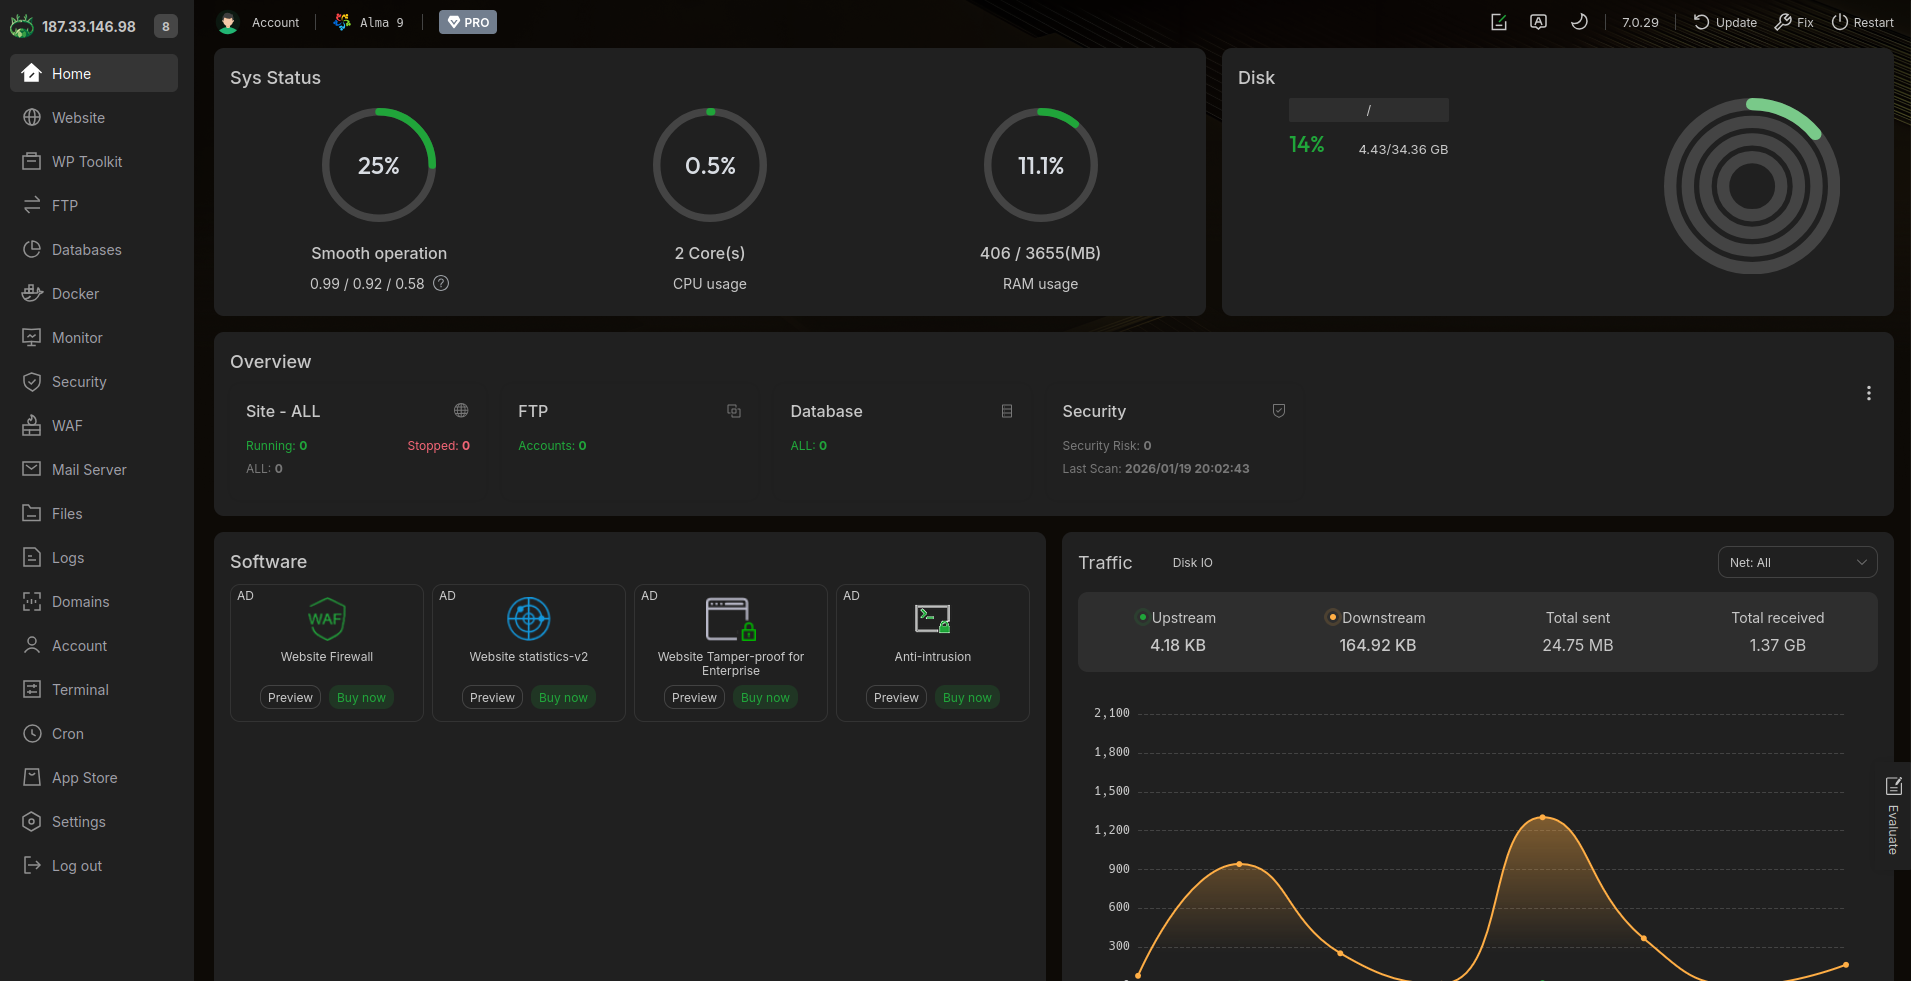Click the Database card icon
Viewport: 1911px width, 981px height.
(1007, 411)
